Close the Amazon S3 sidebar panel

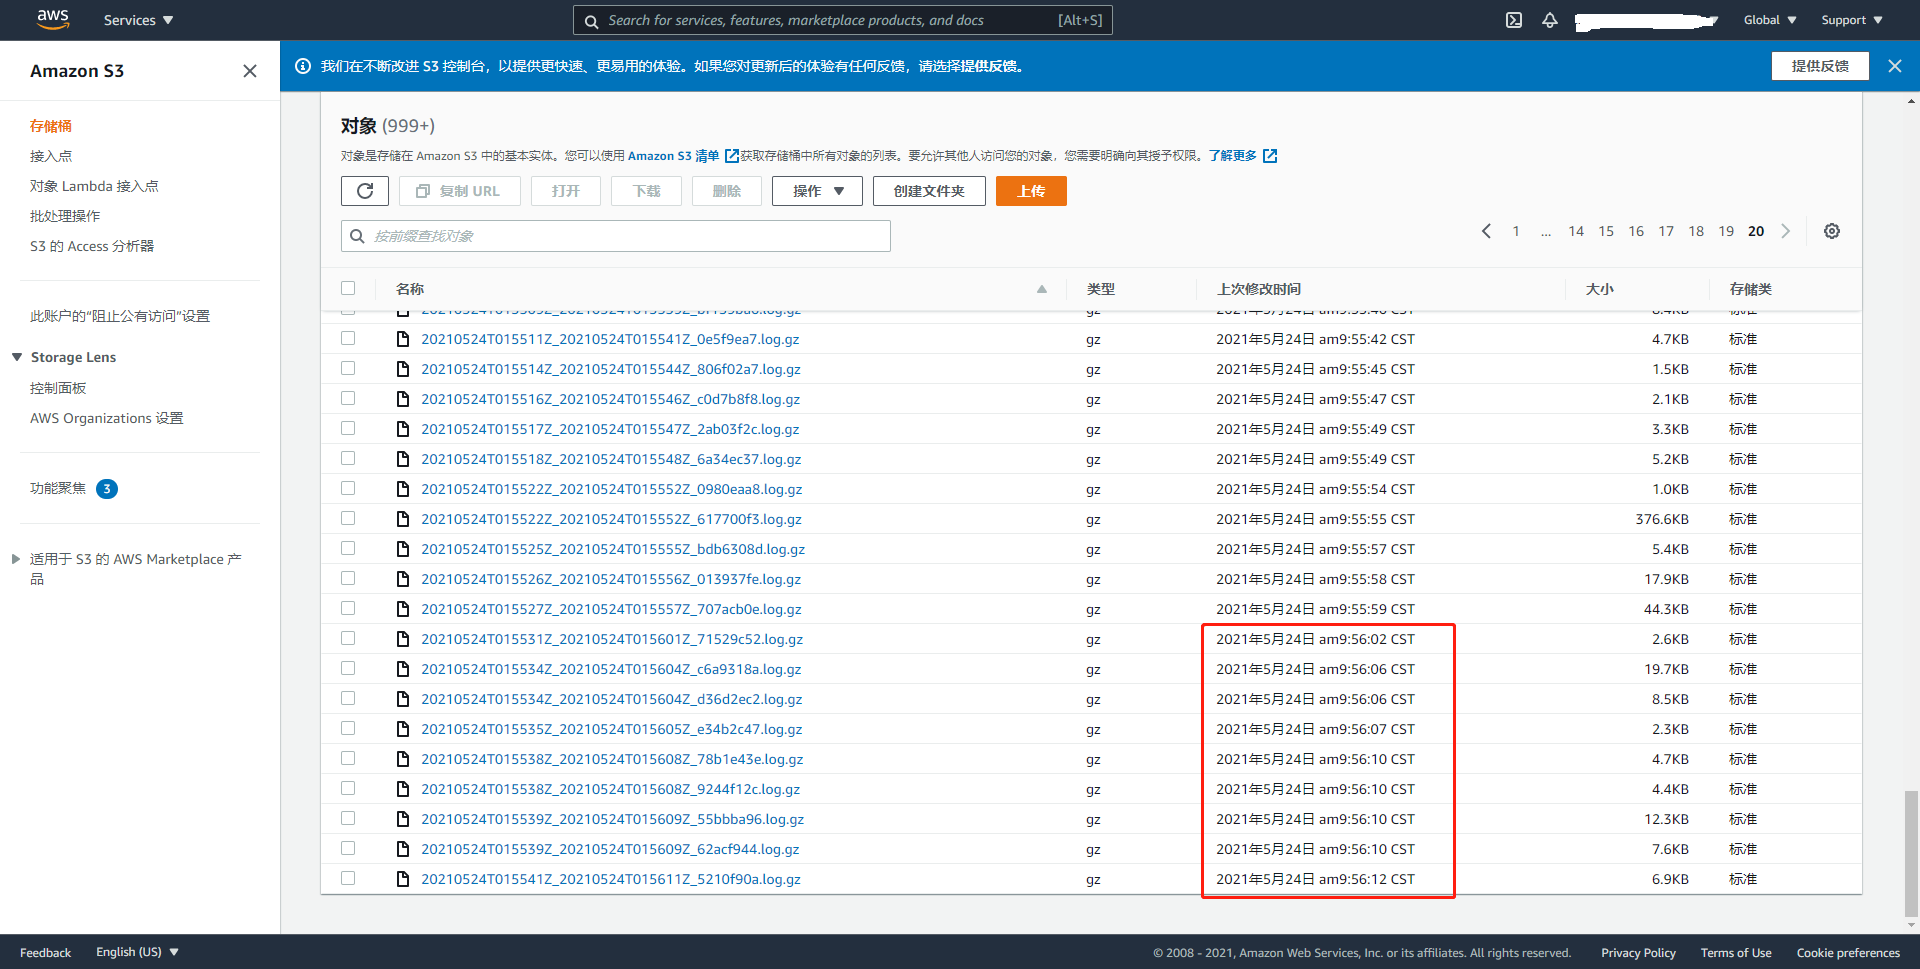coord(250,71)
